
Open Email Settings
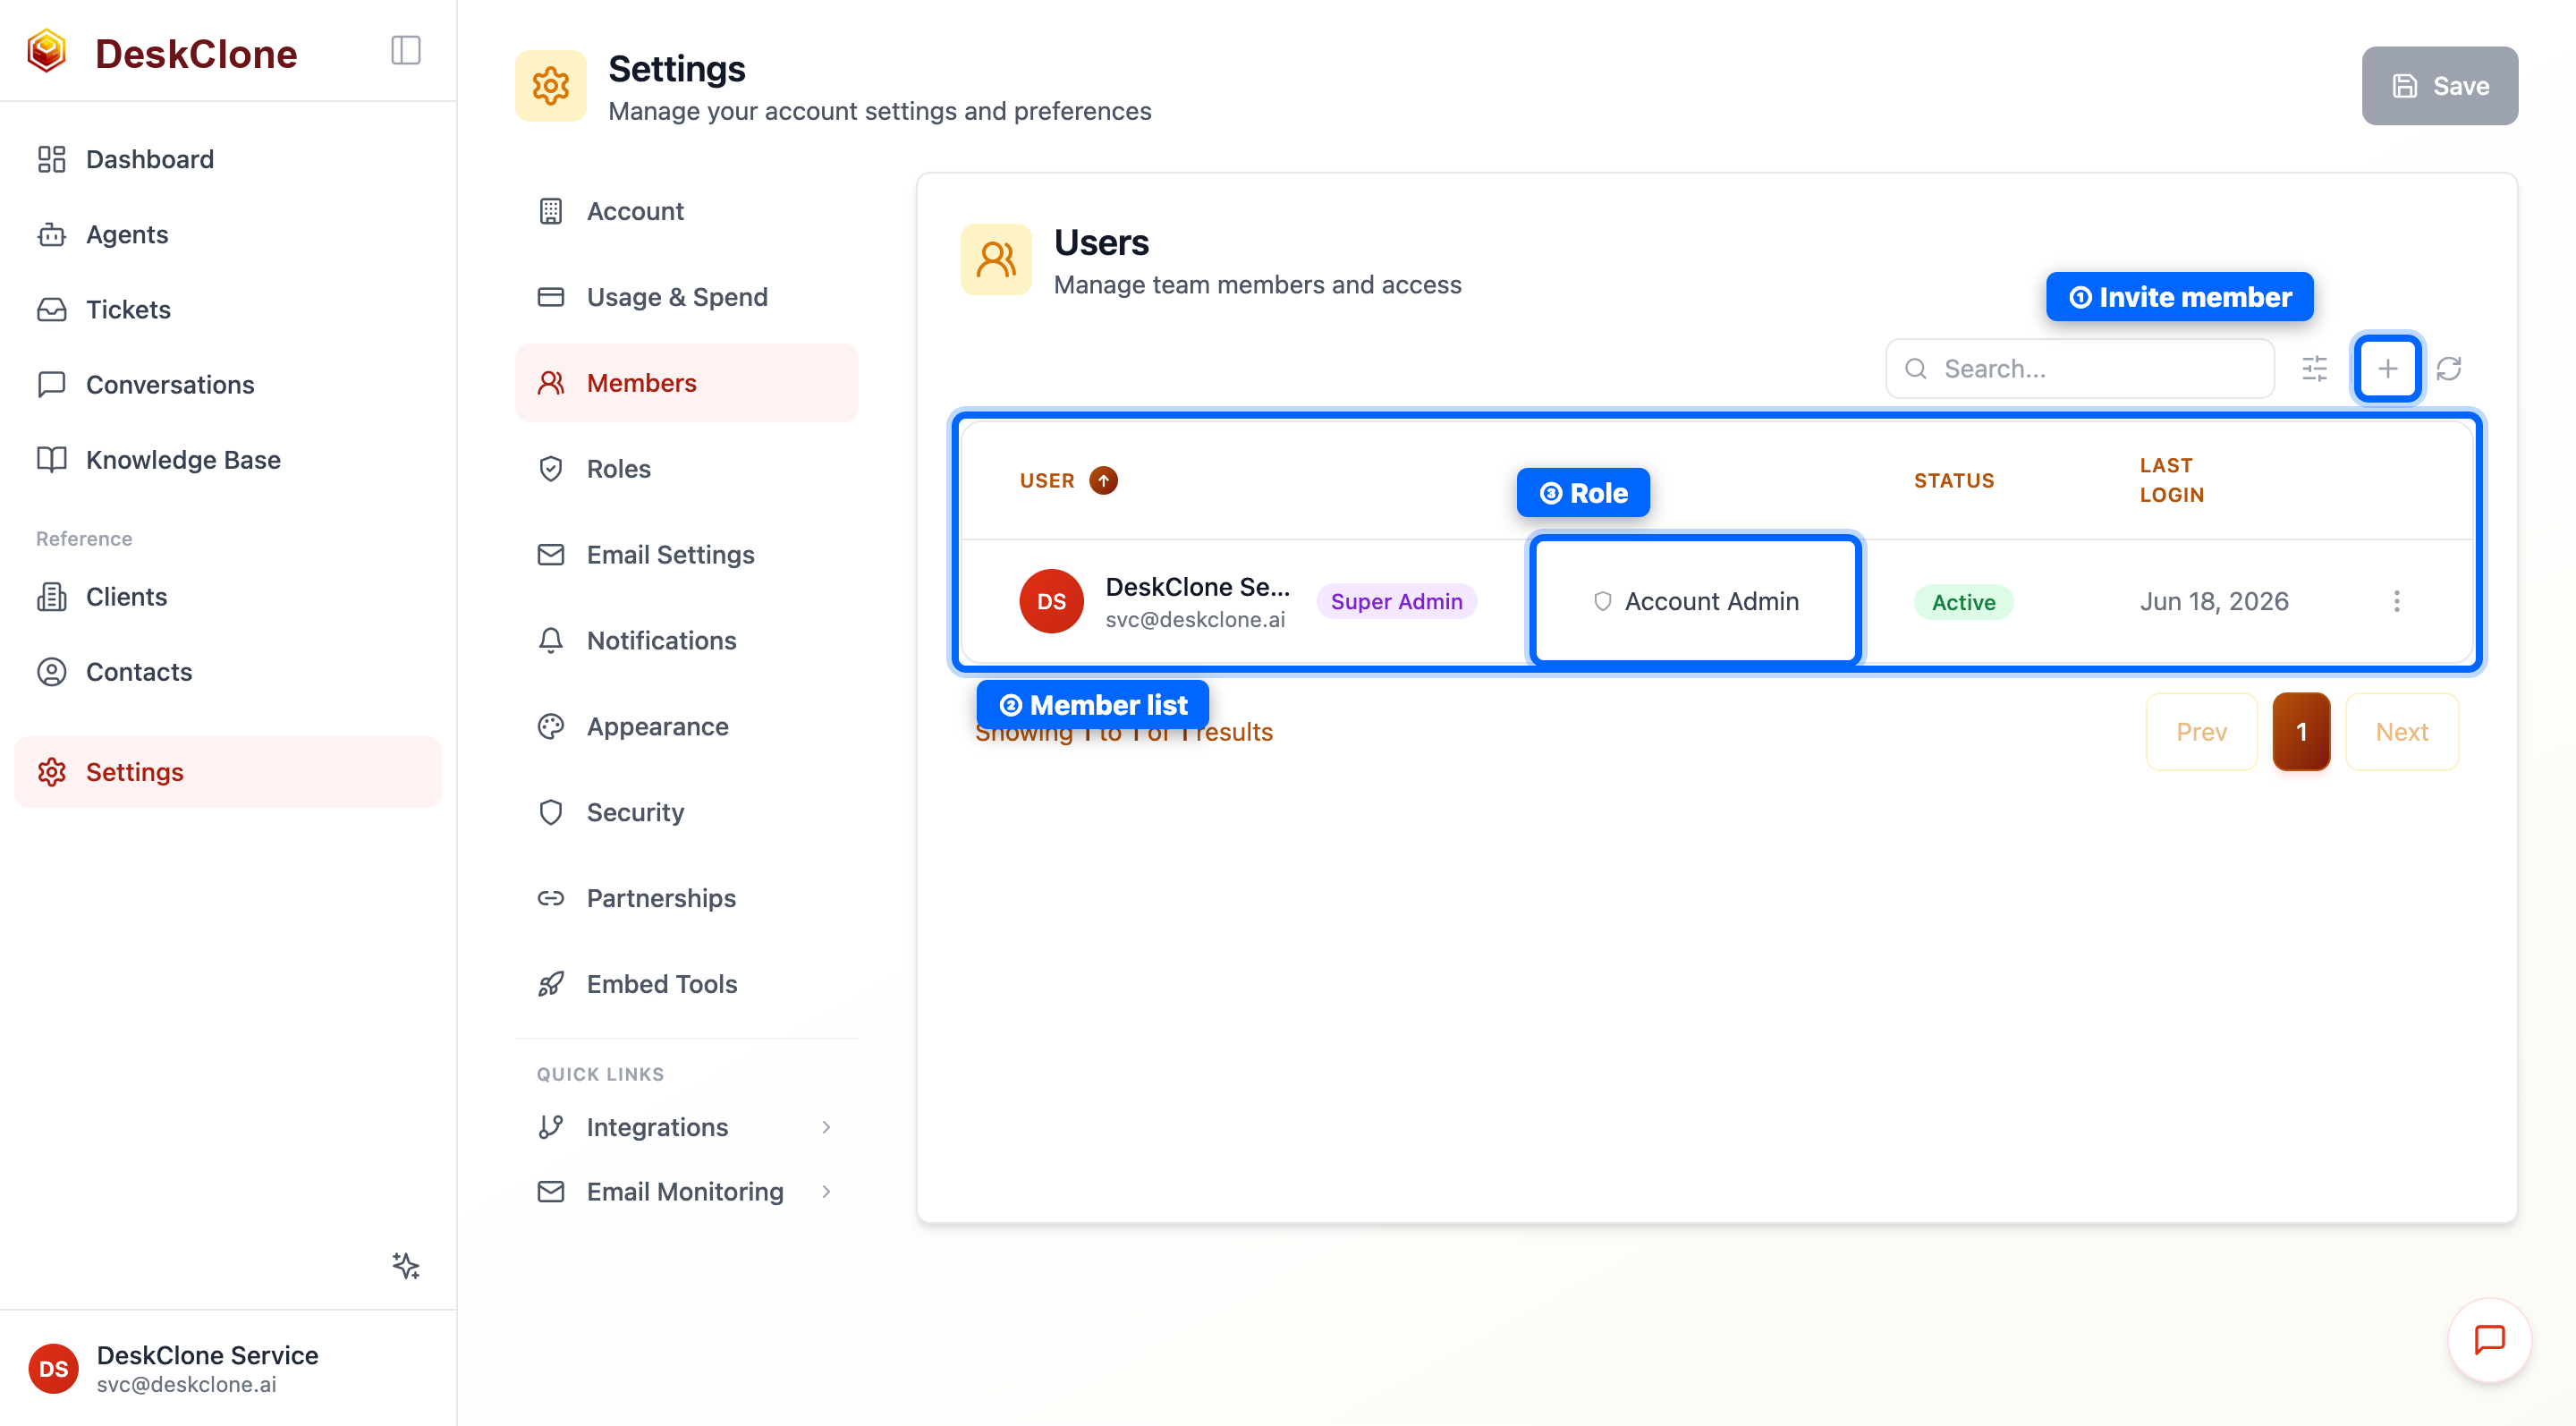coord(686,554)
